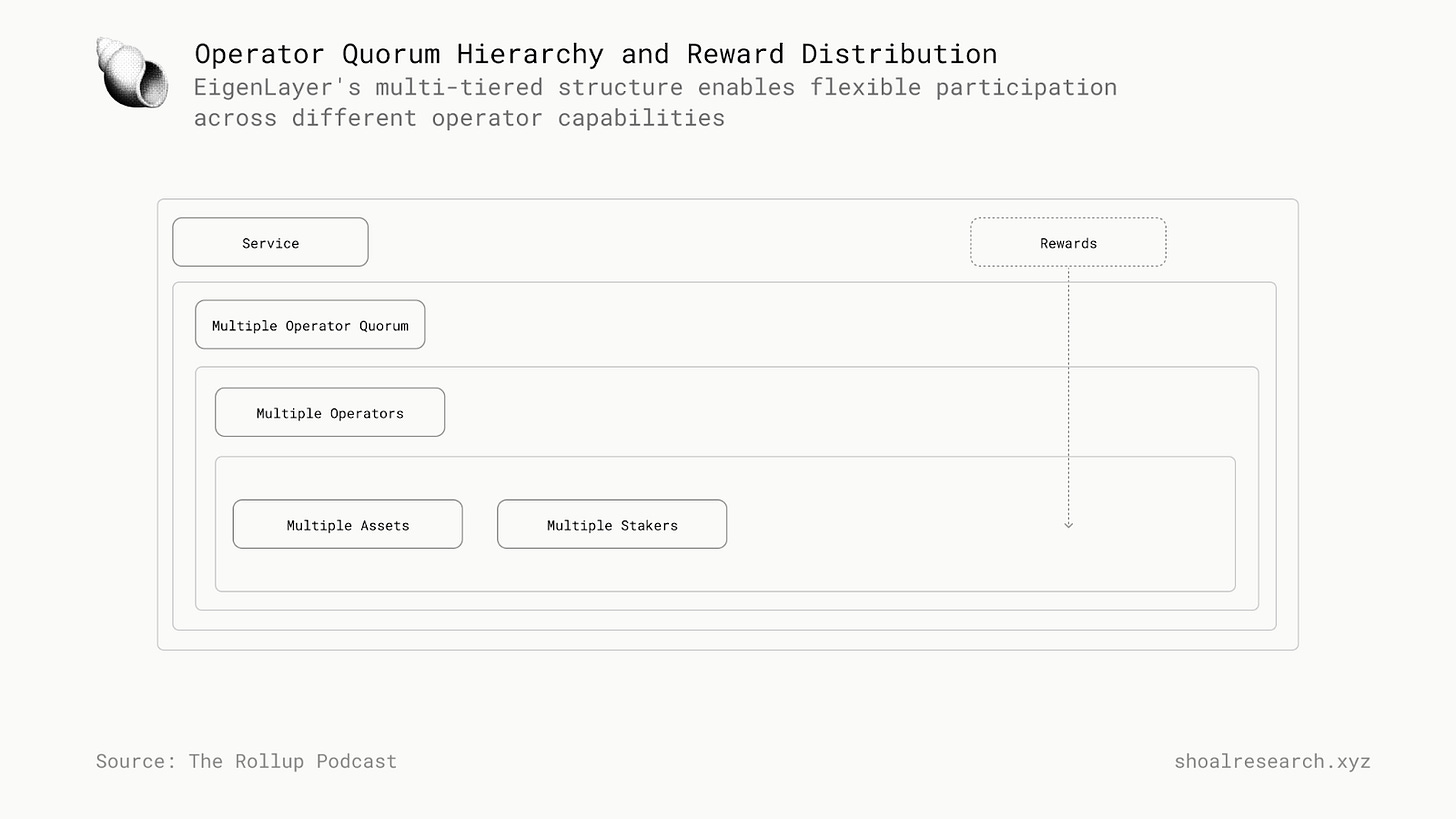1456x819 pixels.
Task: Click the Multiple Operator Quorum box
Action: pos(310,324)
